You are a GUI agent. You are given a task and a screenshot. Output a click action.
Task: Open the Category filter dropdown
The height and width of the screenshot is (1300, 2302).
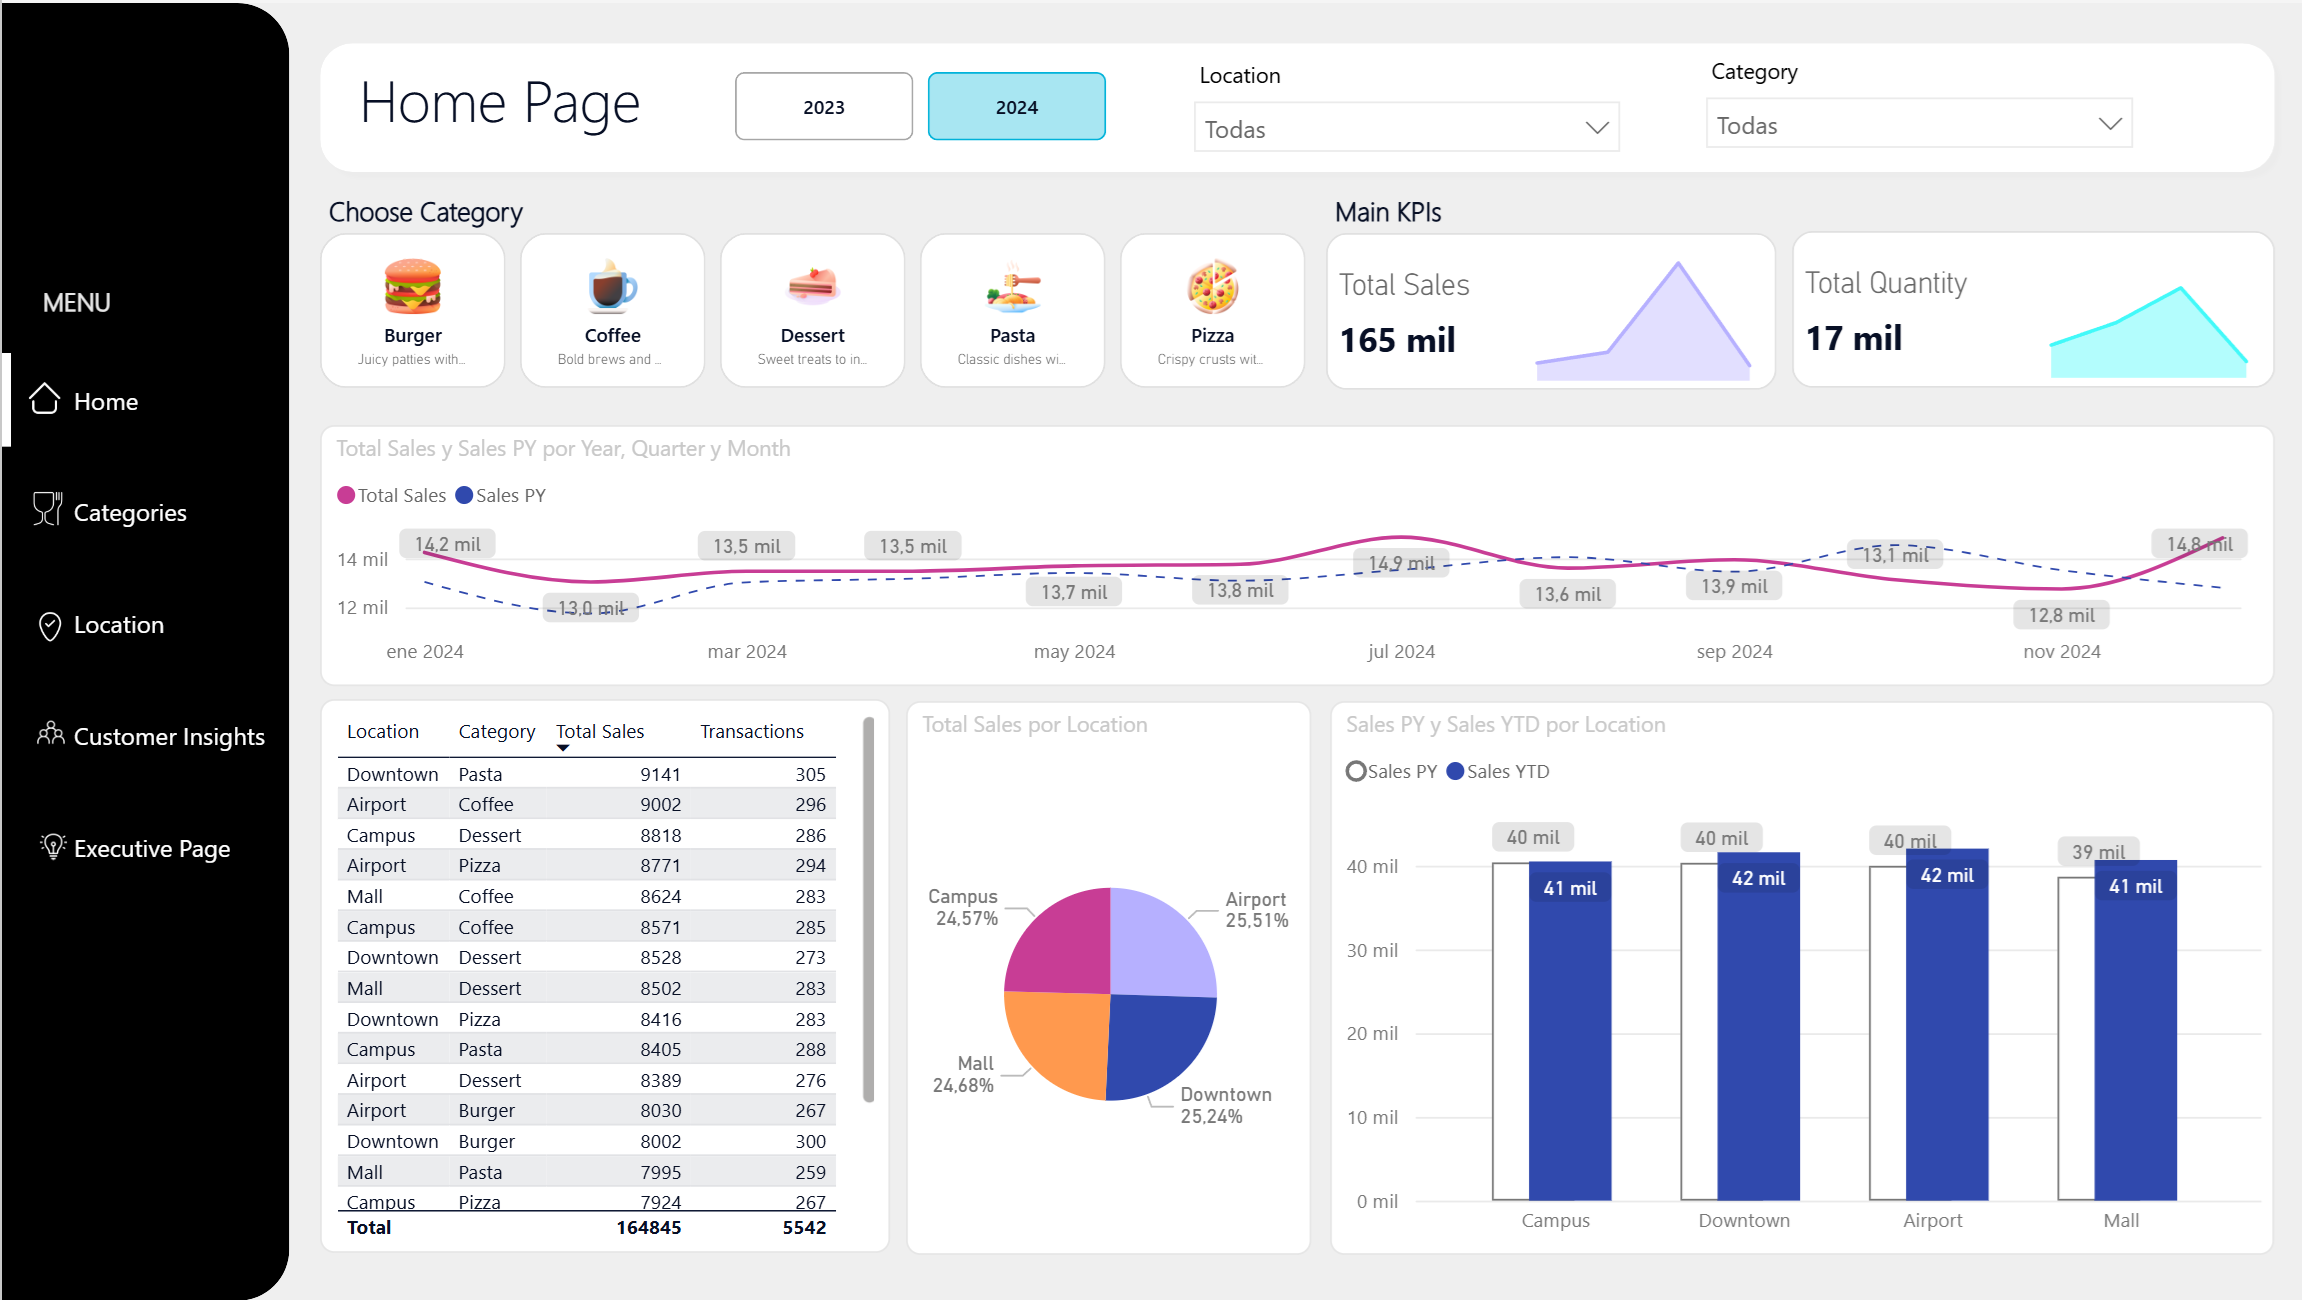(1917, 123)
